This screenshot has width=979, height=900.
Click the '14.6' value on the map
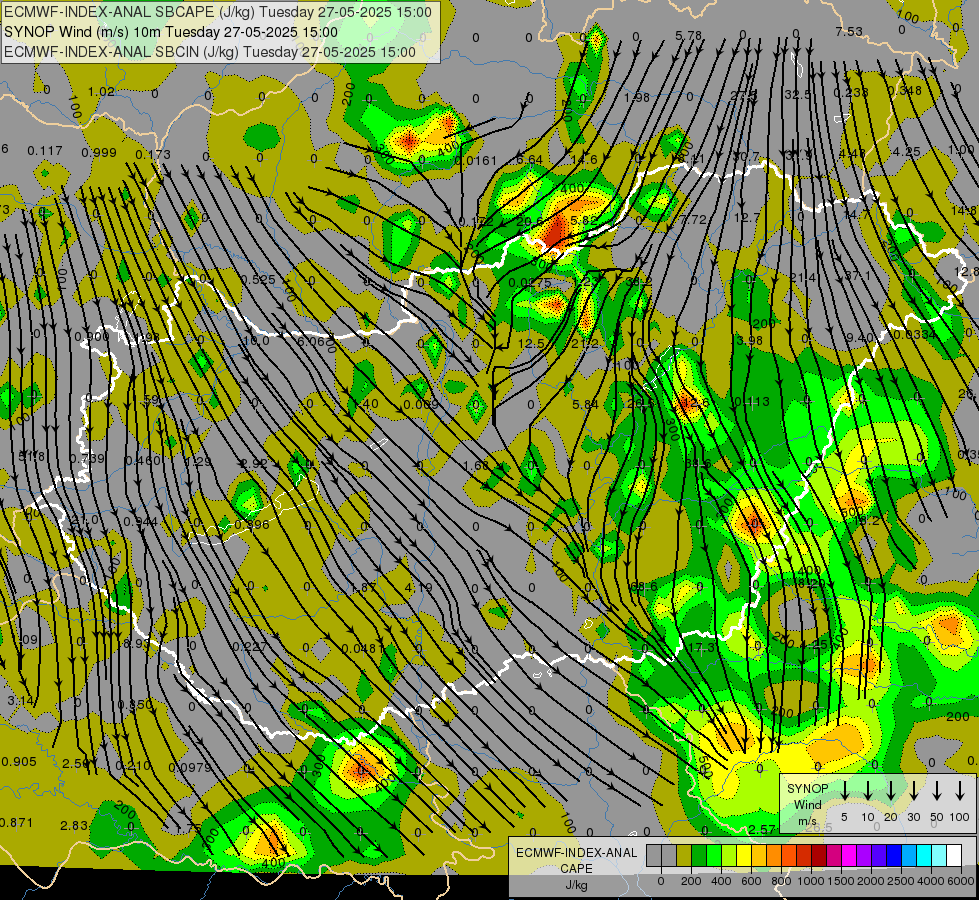(584, 160)
